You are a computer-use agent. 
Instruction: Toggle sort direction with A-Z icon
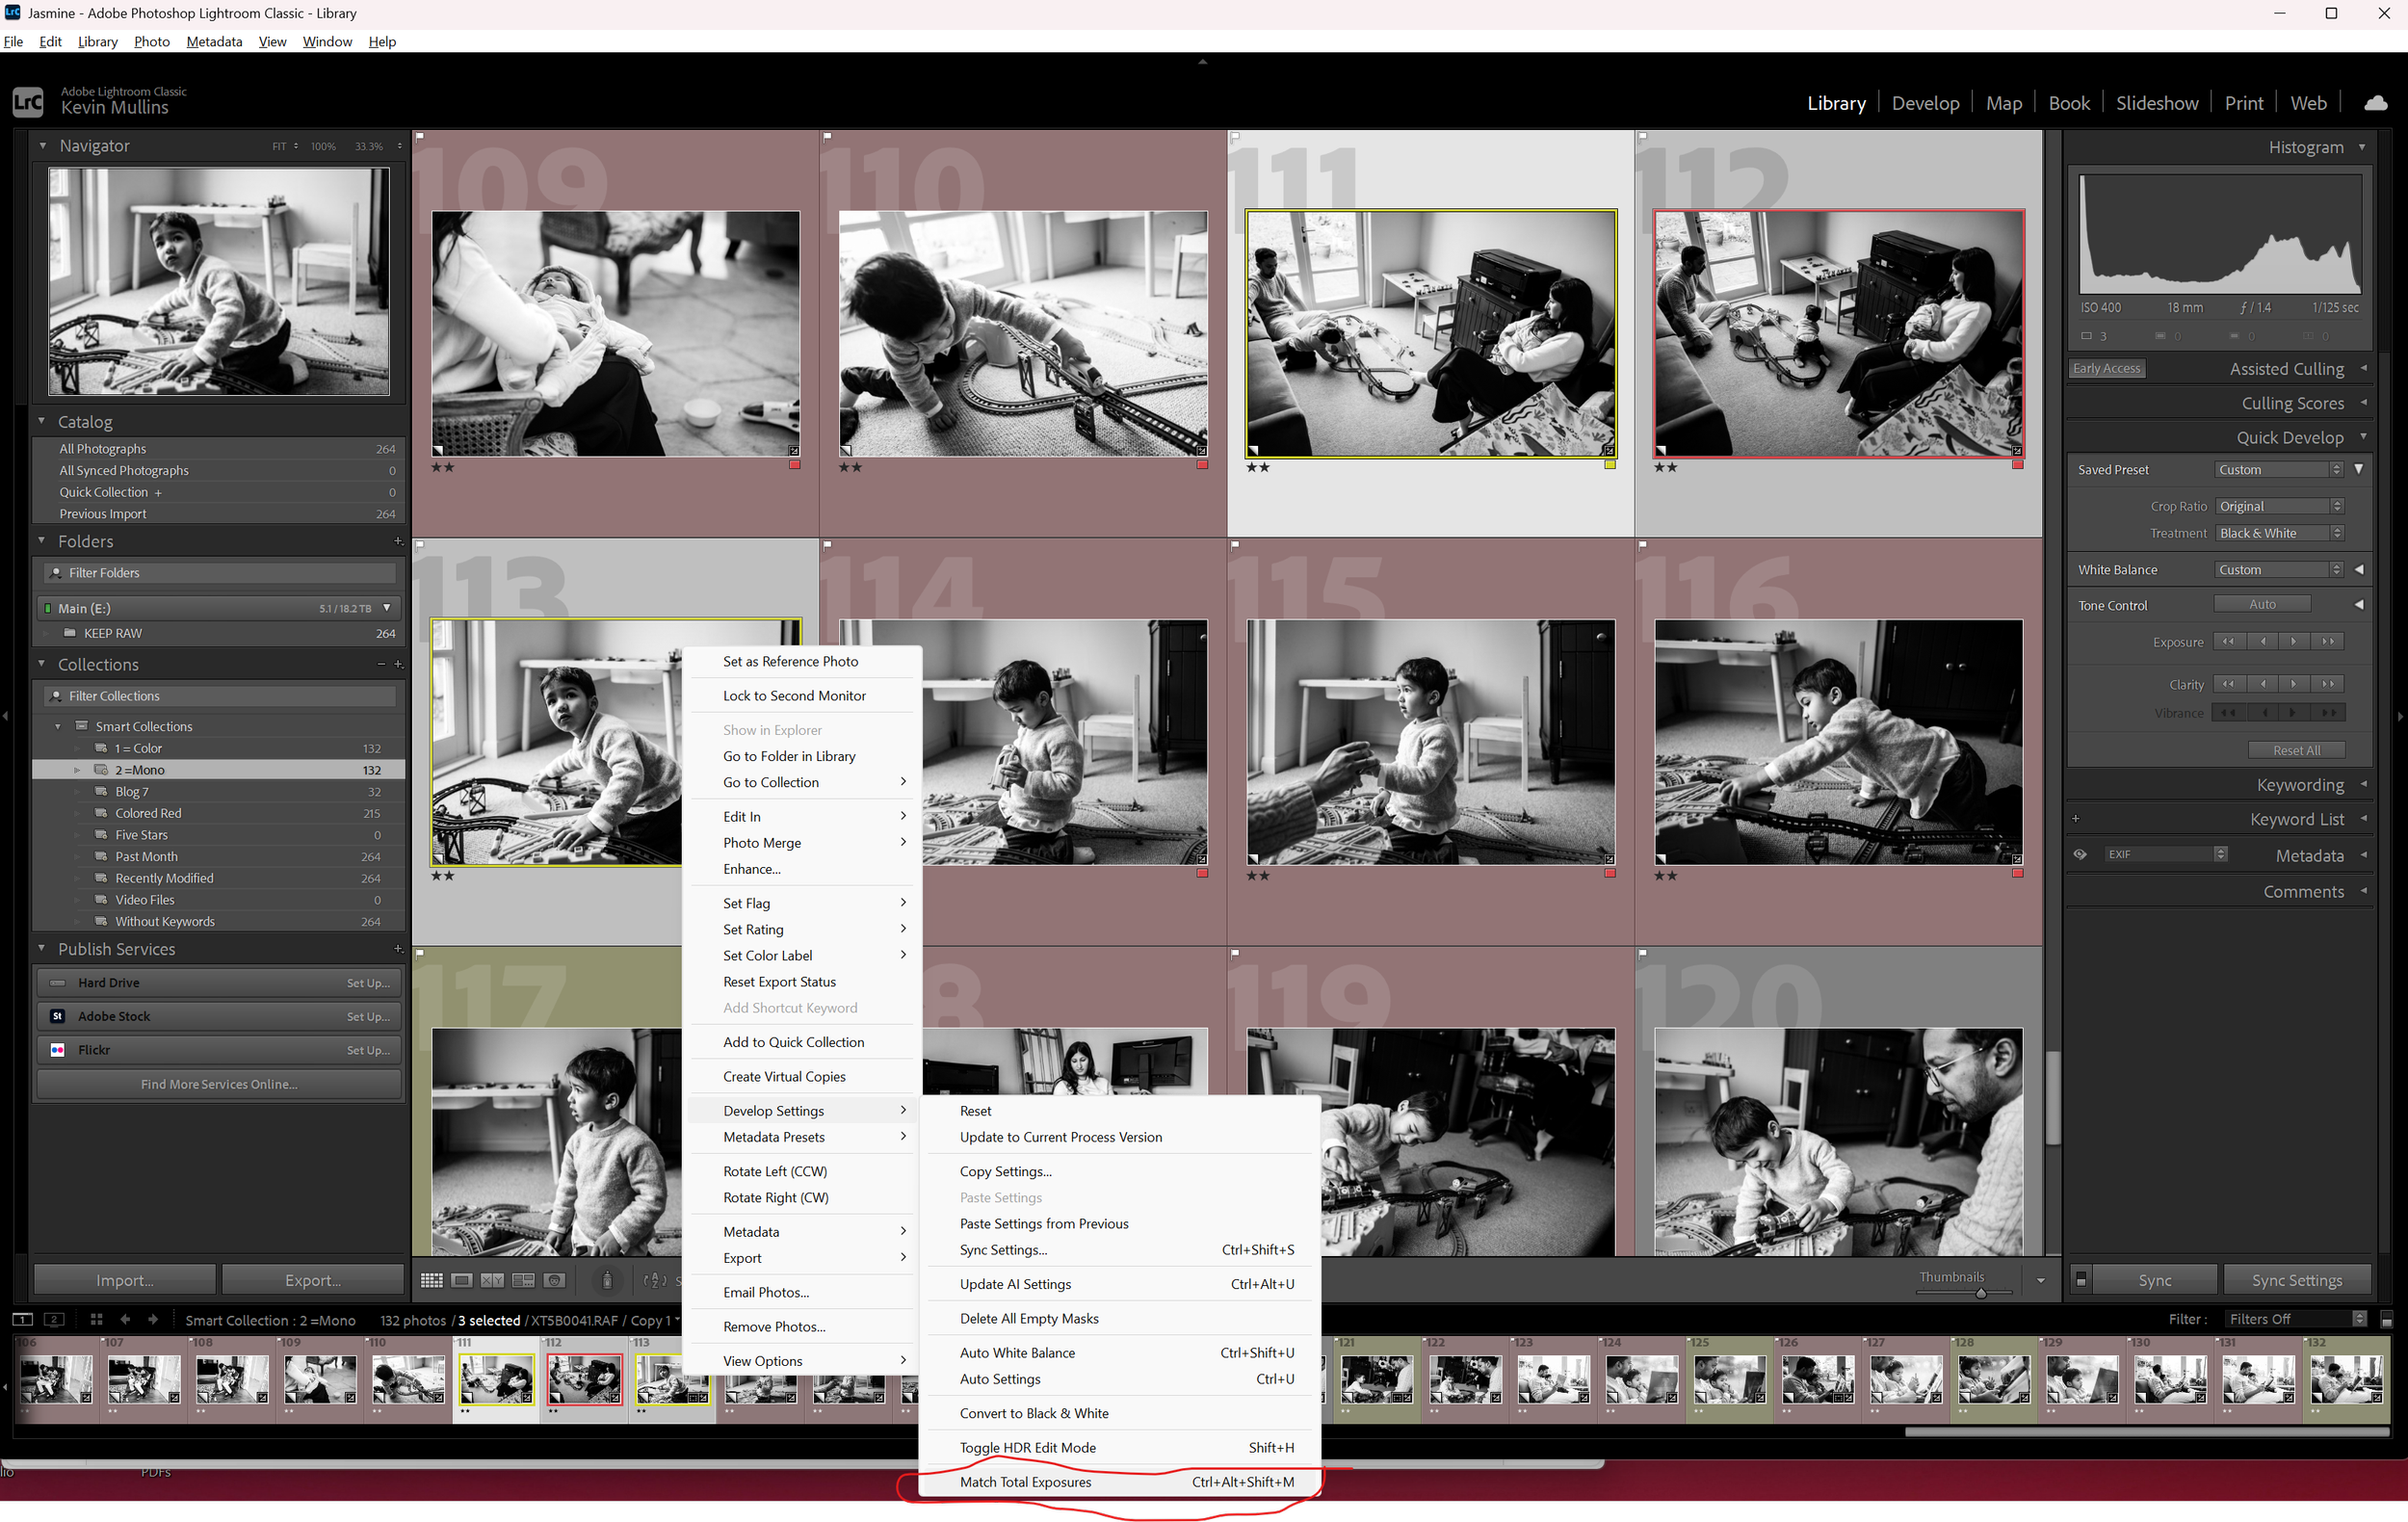pyautogui.click(x=656, y=1279)
